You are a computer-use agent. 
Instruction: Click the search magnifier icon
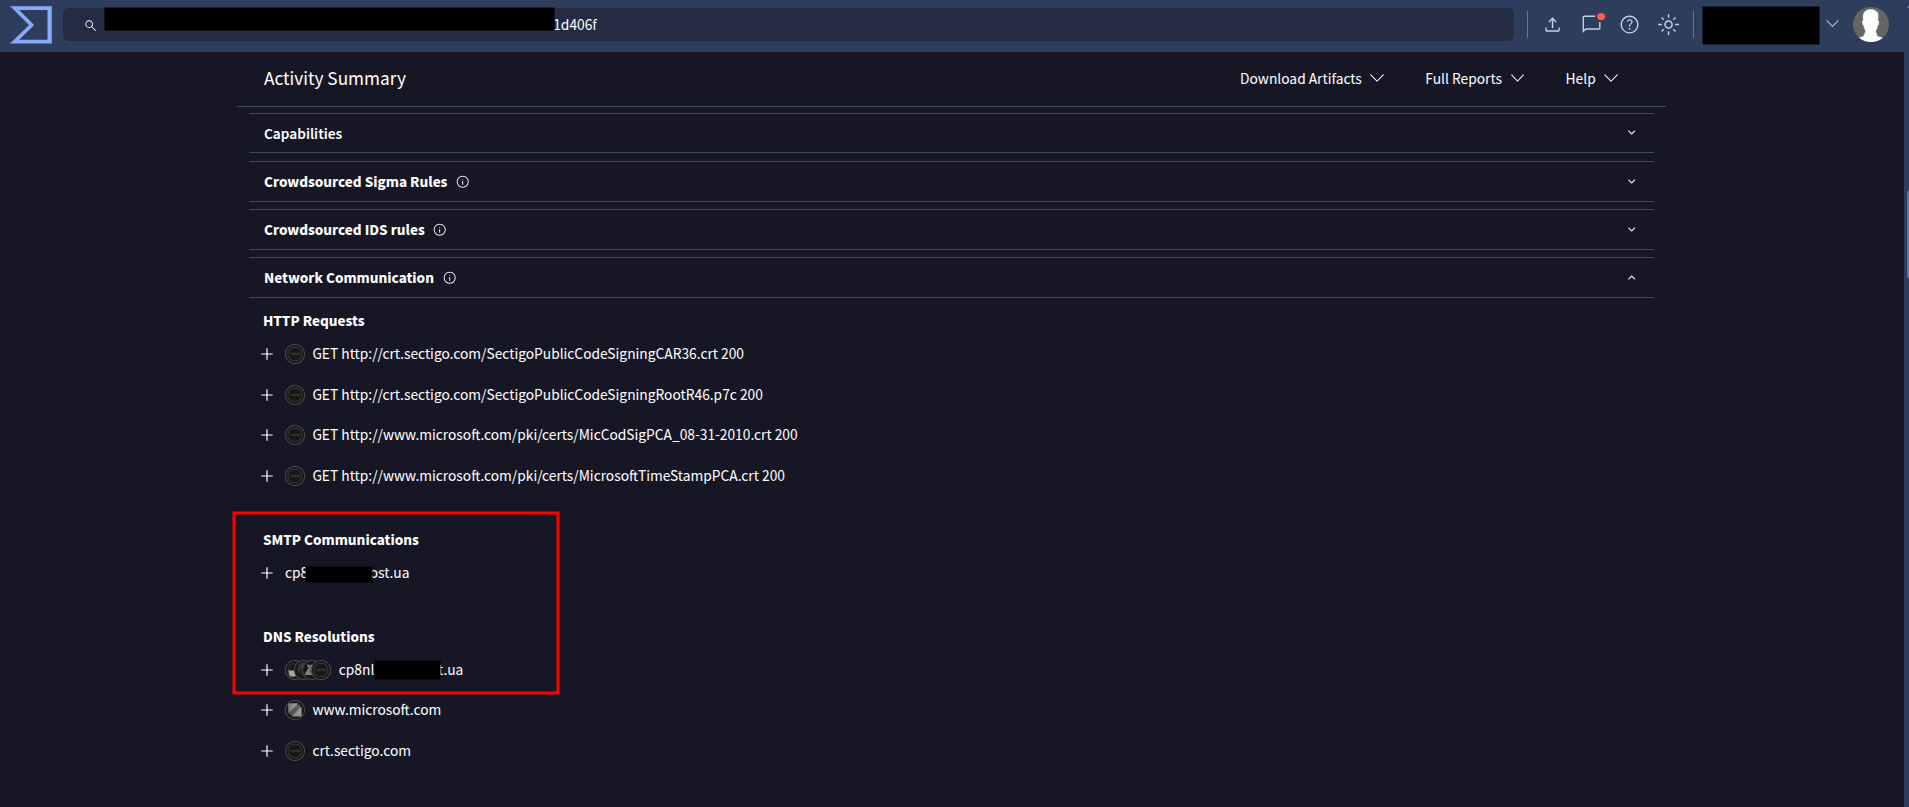point(90,25)
